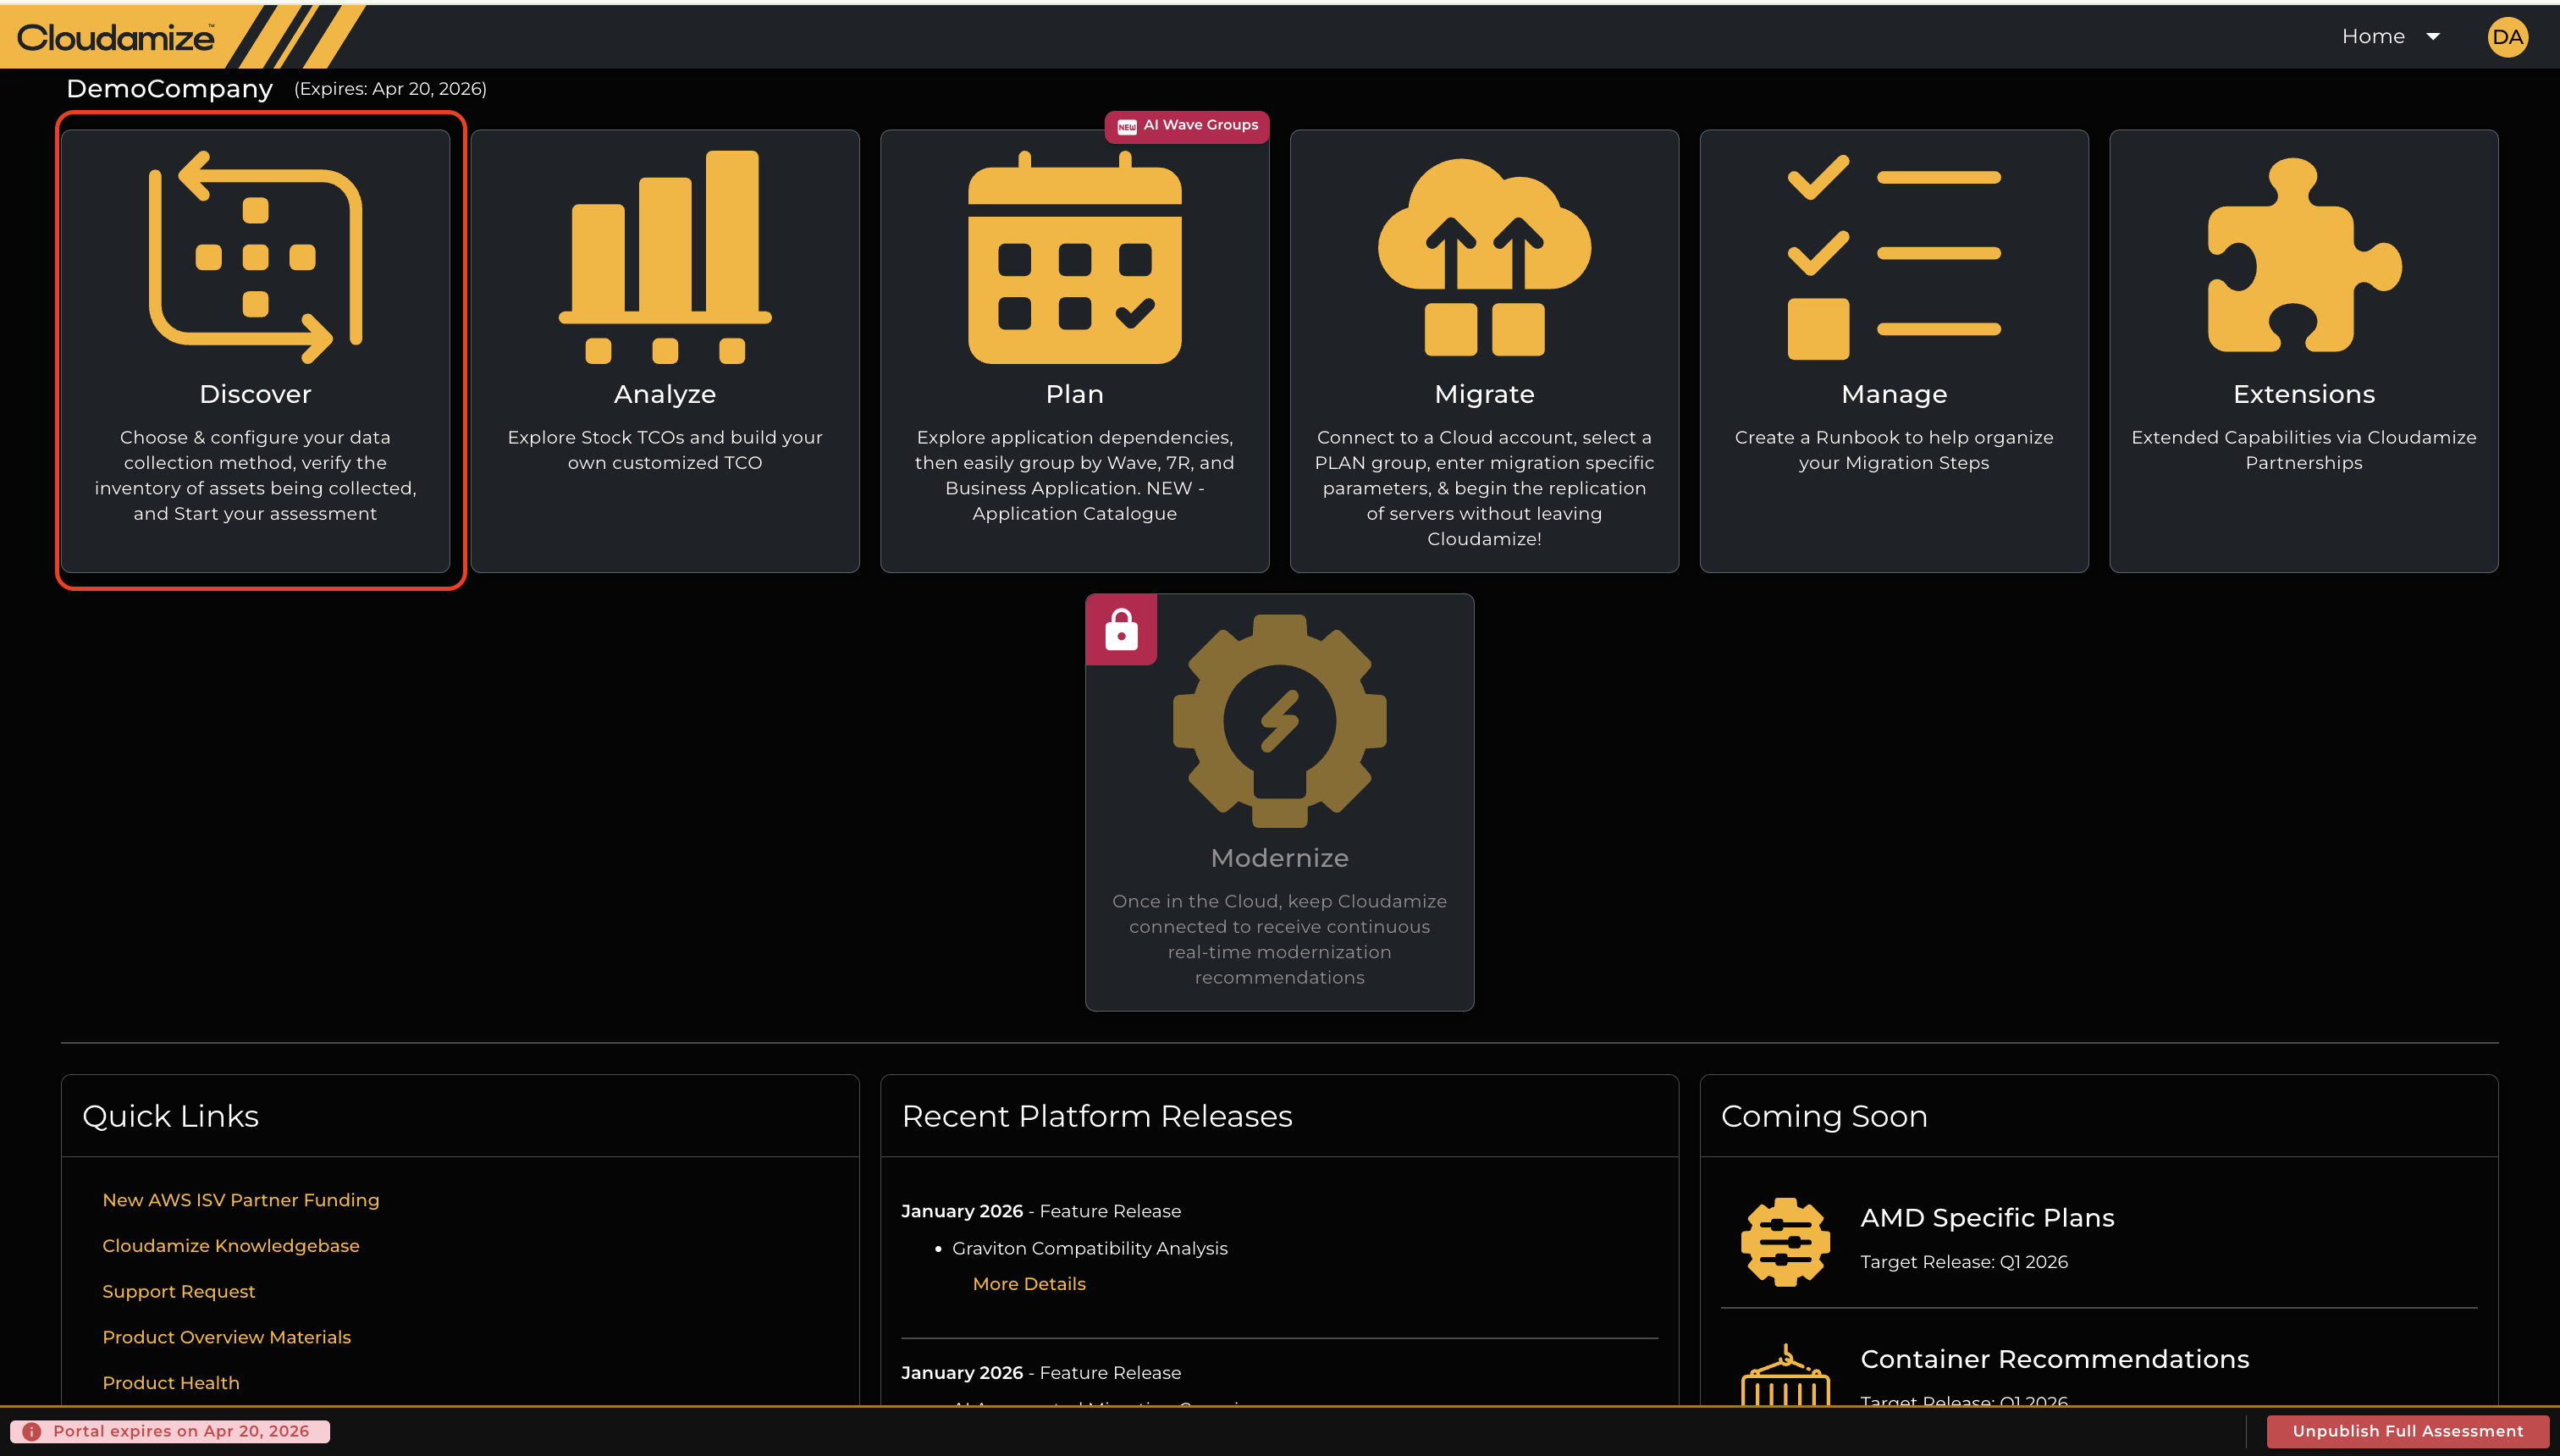The image size is (2560, 1456).
Task: Click the Home menu label
Action: [2372, 37]
